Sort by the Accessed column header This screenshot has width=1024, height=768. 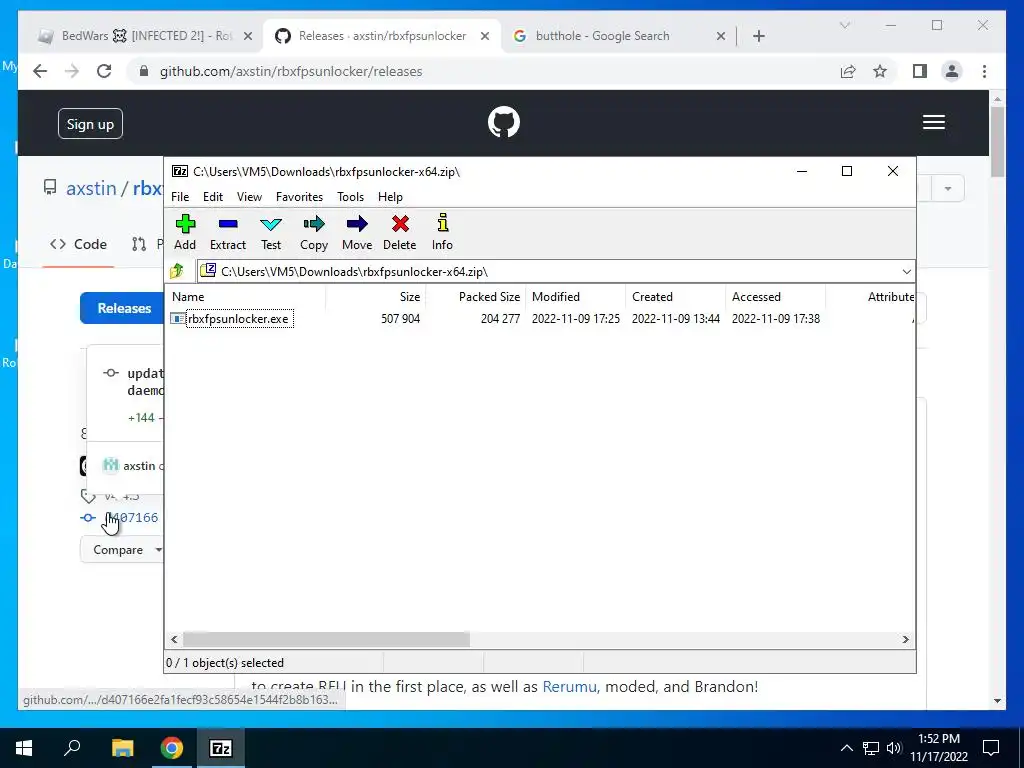pos(775,296)
